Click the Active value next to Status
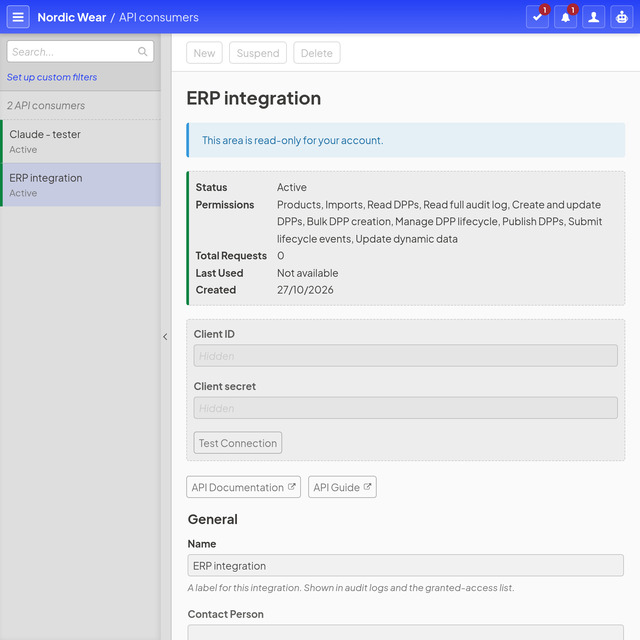The width and height of the screenshot is (640, 640). click(x=292, y=187)
